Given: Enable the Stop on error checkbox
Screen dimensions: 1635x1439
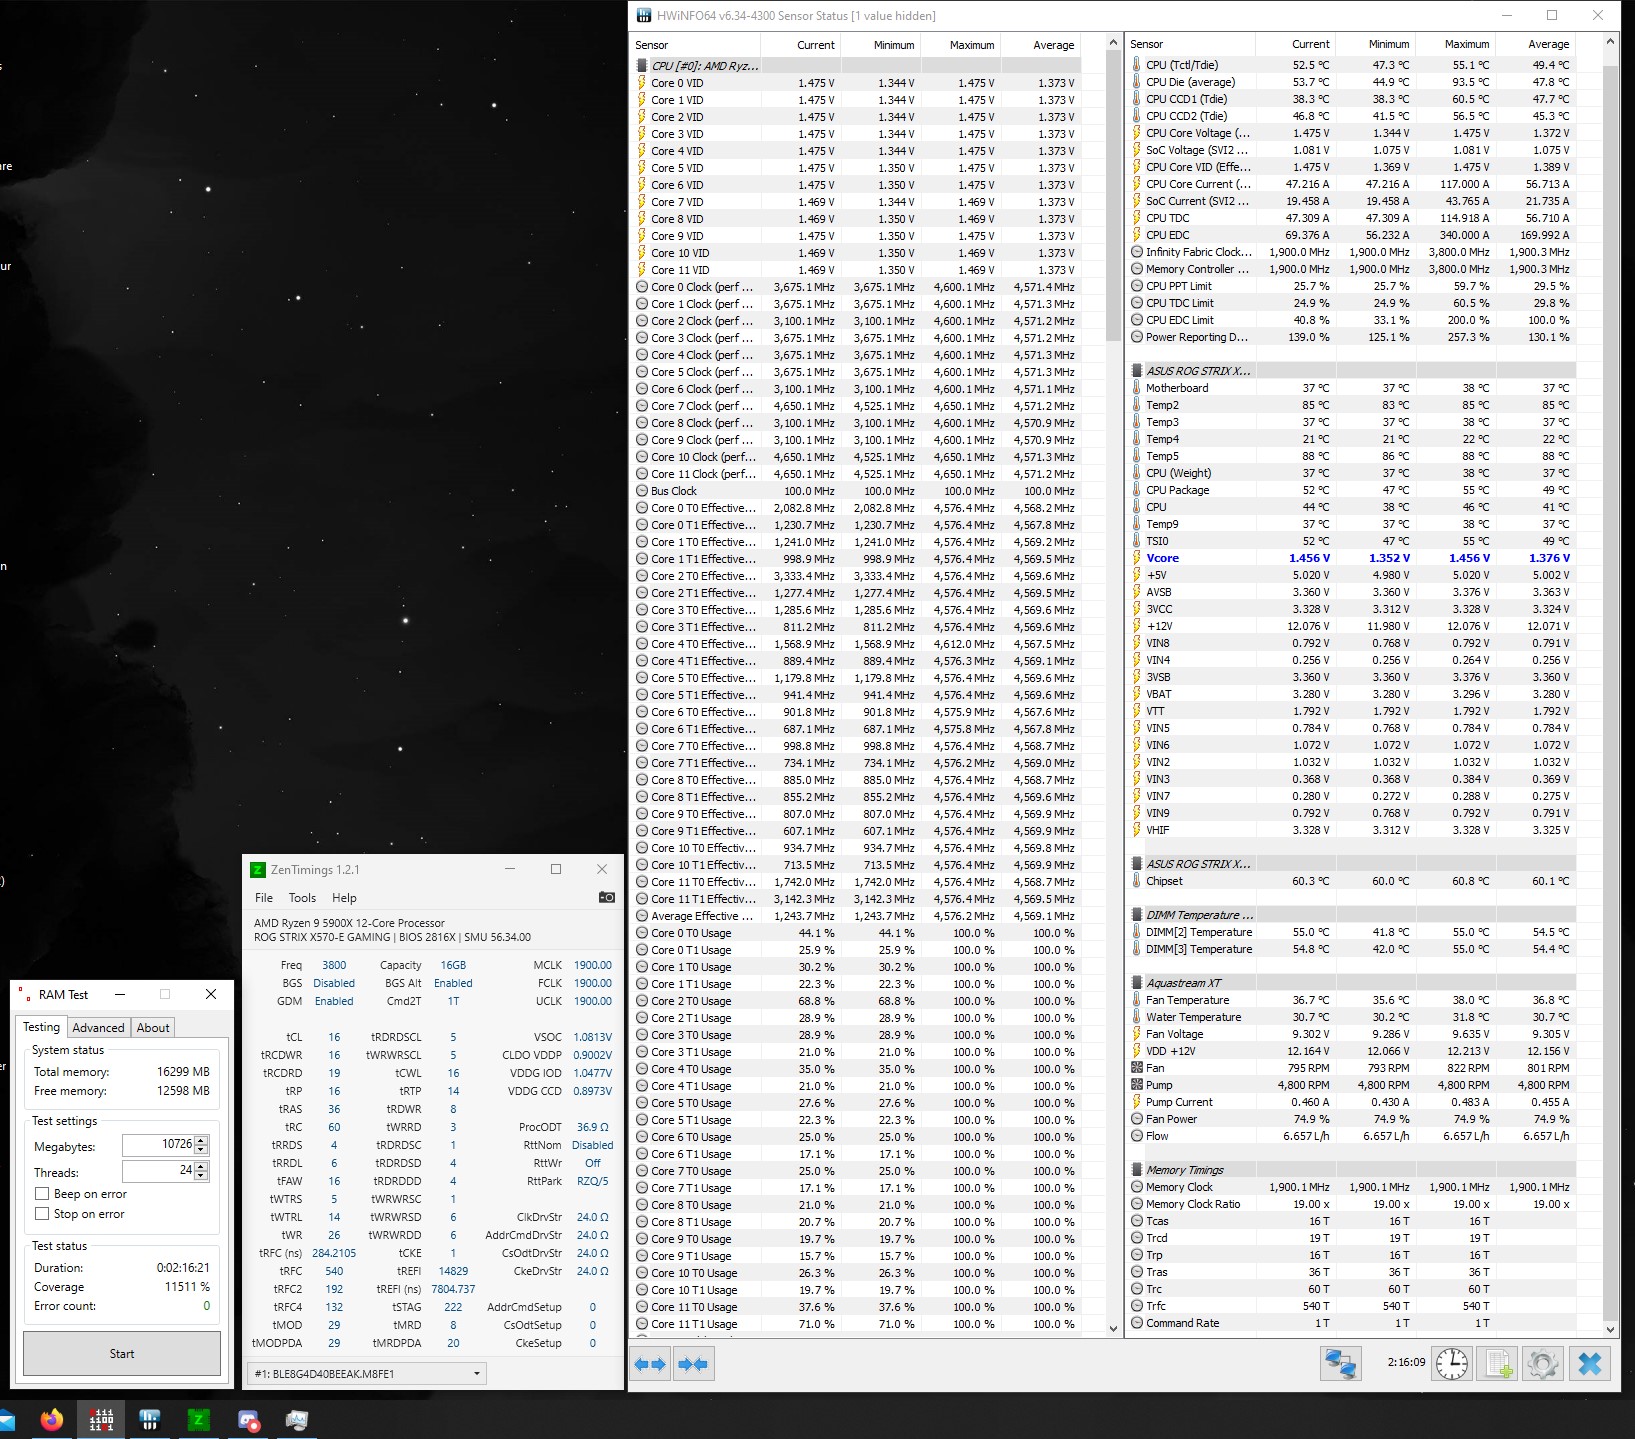Looking at the screenshot, I should (42, 1214).
